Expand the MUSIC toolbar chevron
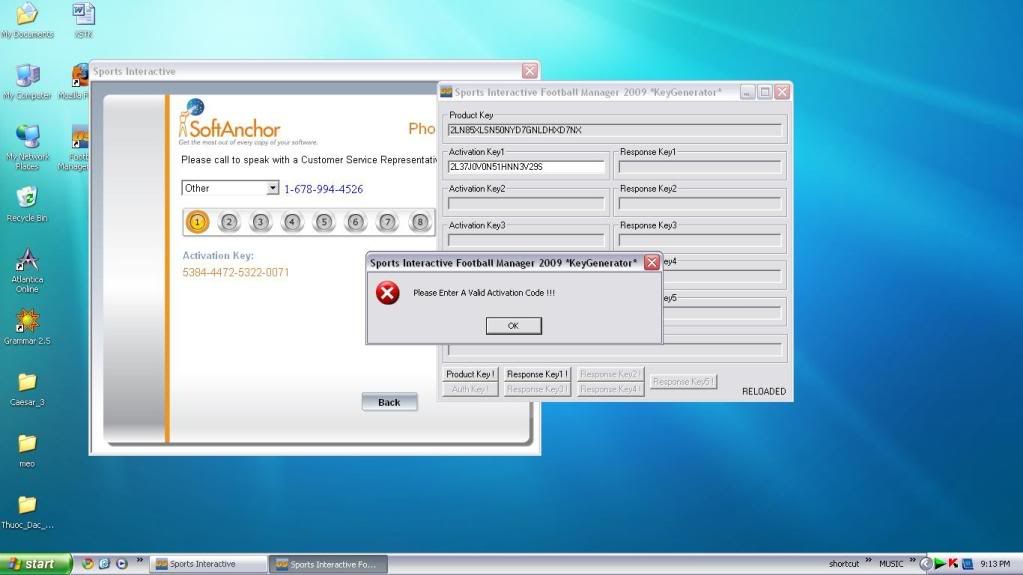Viewport: 1023px width, 575px height. point(912,561)
